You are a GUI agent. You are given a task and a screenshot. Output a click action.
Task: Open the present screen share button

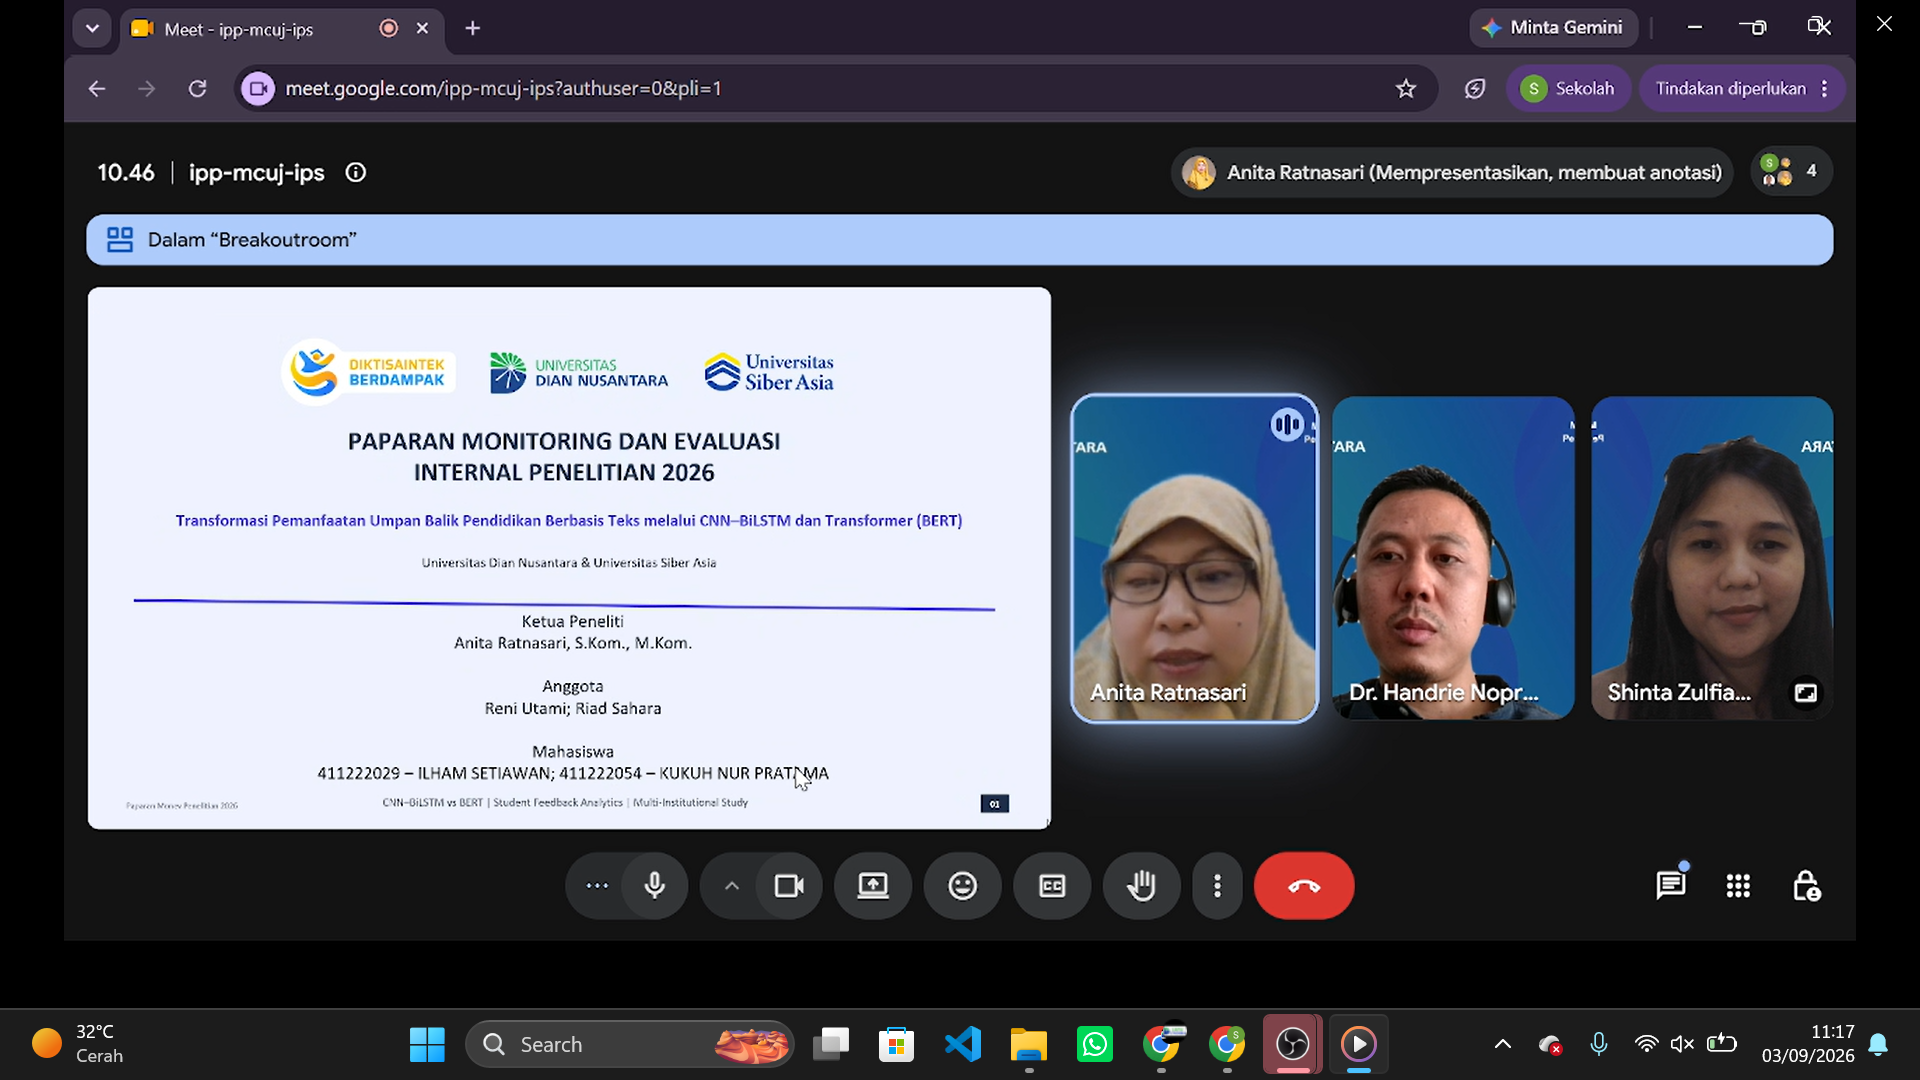click(x=873, y=886)
